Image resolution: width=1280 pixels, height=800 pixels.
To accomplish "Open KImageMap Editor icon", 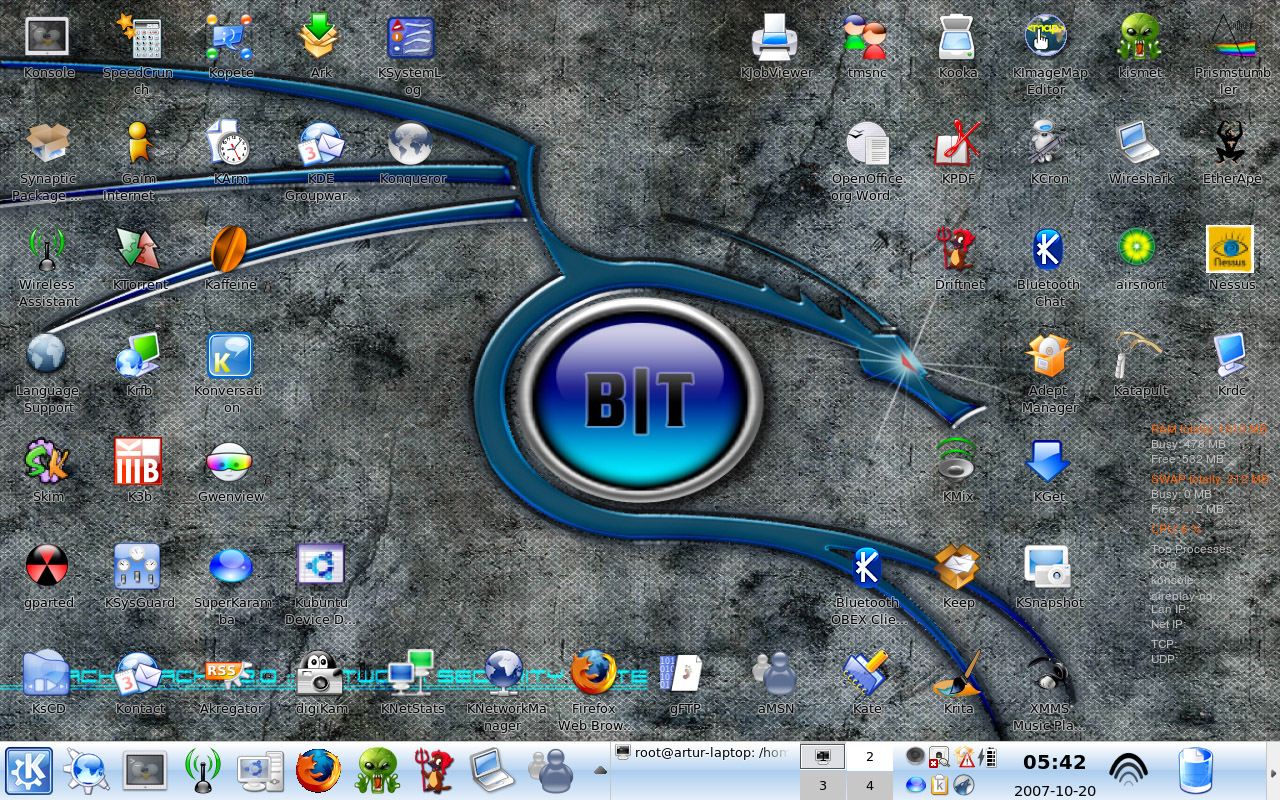I will 1048,37.
